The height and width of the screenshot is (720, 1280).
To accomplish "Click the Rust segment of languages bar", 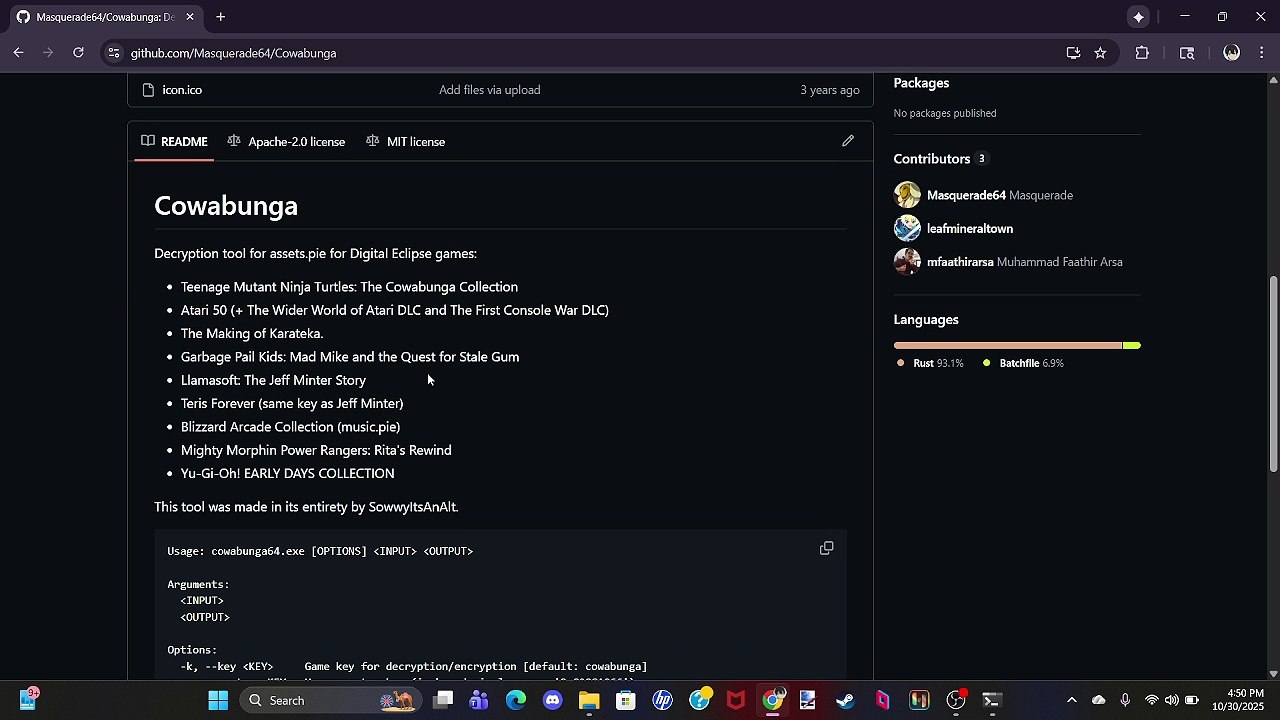I will tap(1008, 345).
